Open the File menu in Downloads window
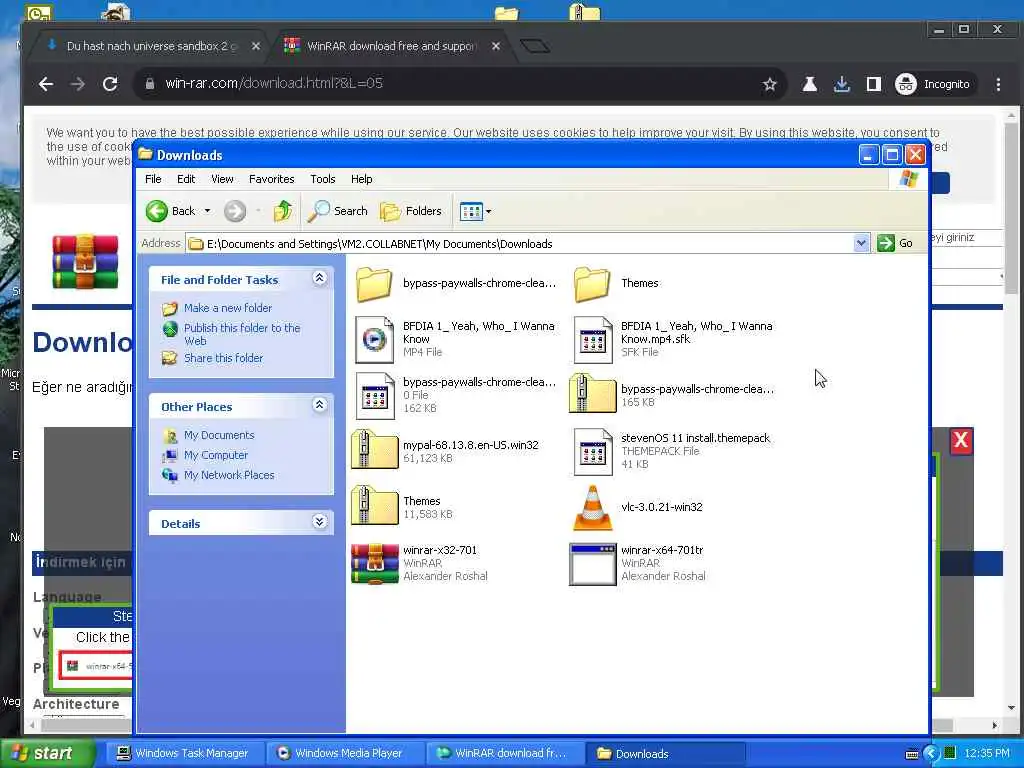Image resolution: width=1024 pixels, height=768 pixels. pos(153,179)
